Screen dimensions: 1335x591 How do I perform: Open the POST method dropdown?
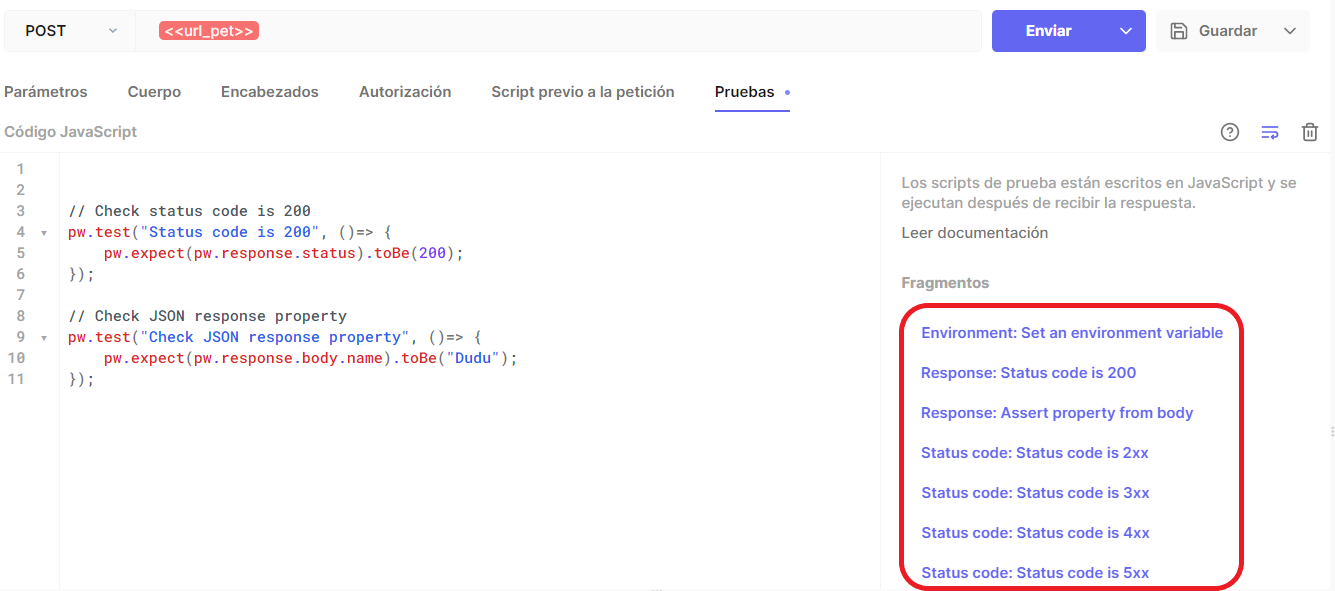pyautogui.click(x=70, y=31)
